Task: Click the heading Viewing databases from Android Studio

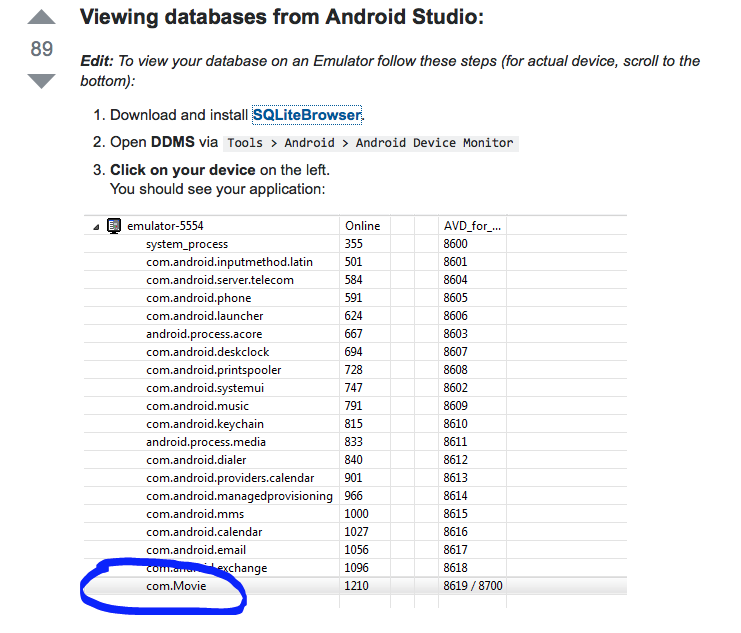Action: coord(282,17)
